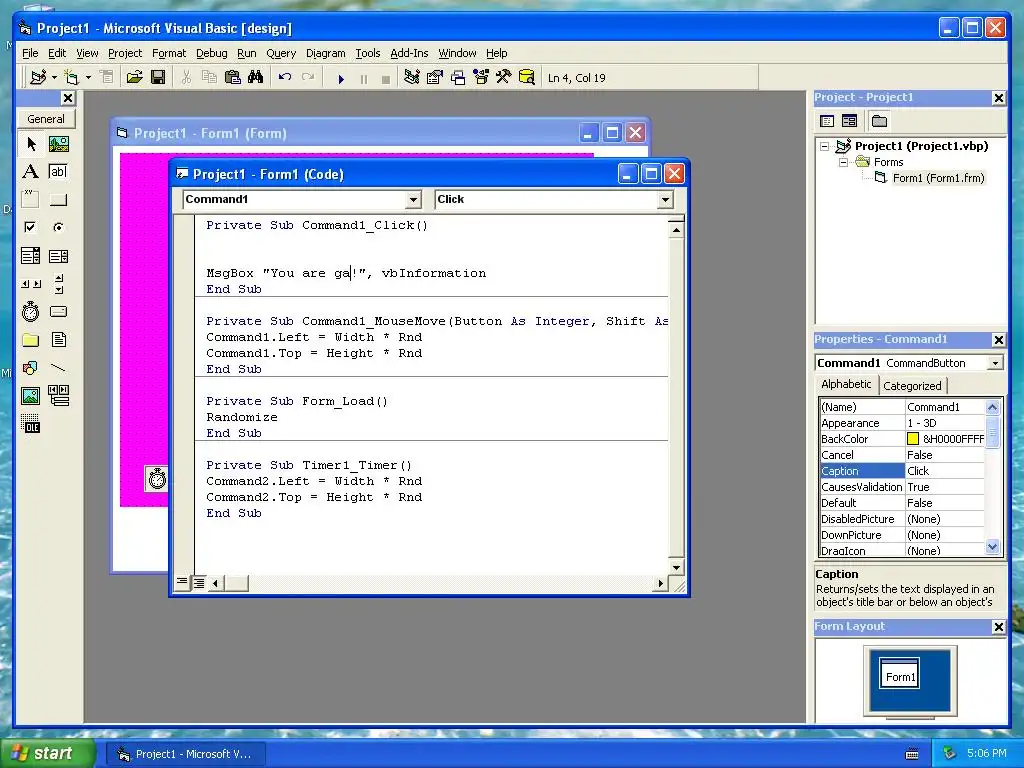The width and height of the screenshot is (1024, 768).
Task: Open Toolbox from toolbar icon
Action: point(504,77)
